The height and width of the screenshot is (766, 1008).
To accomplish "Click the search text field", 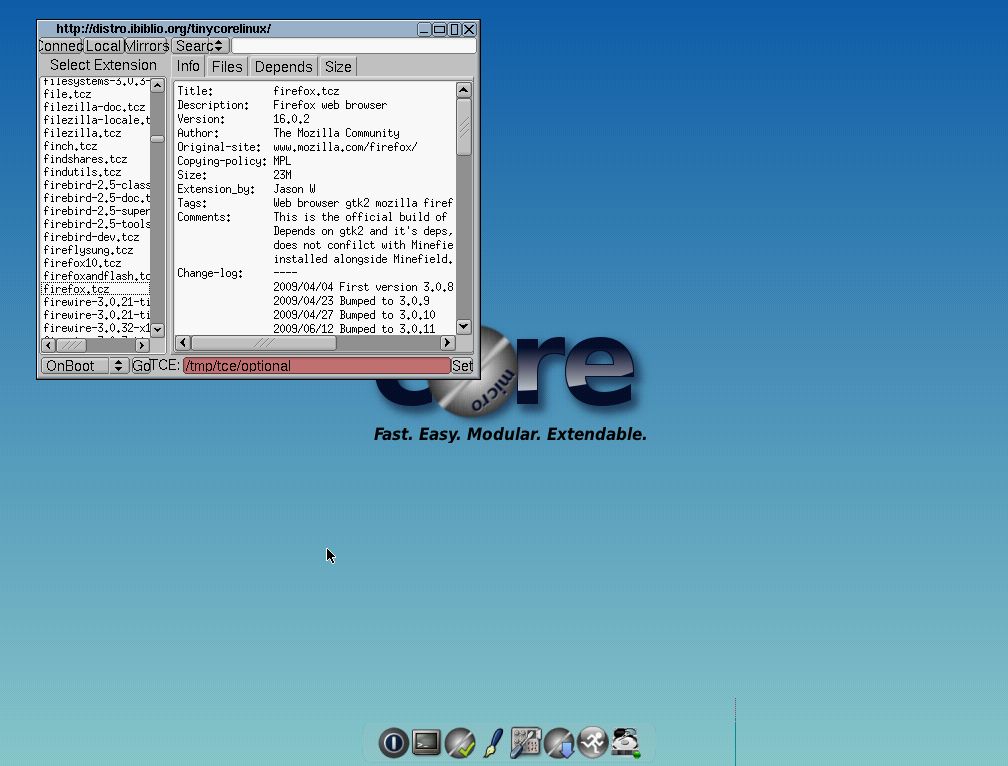I will coord(354,46).
